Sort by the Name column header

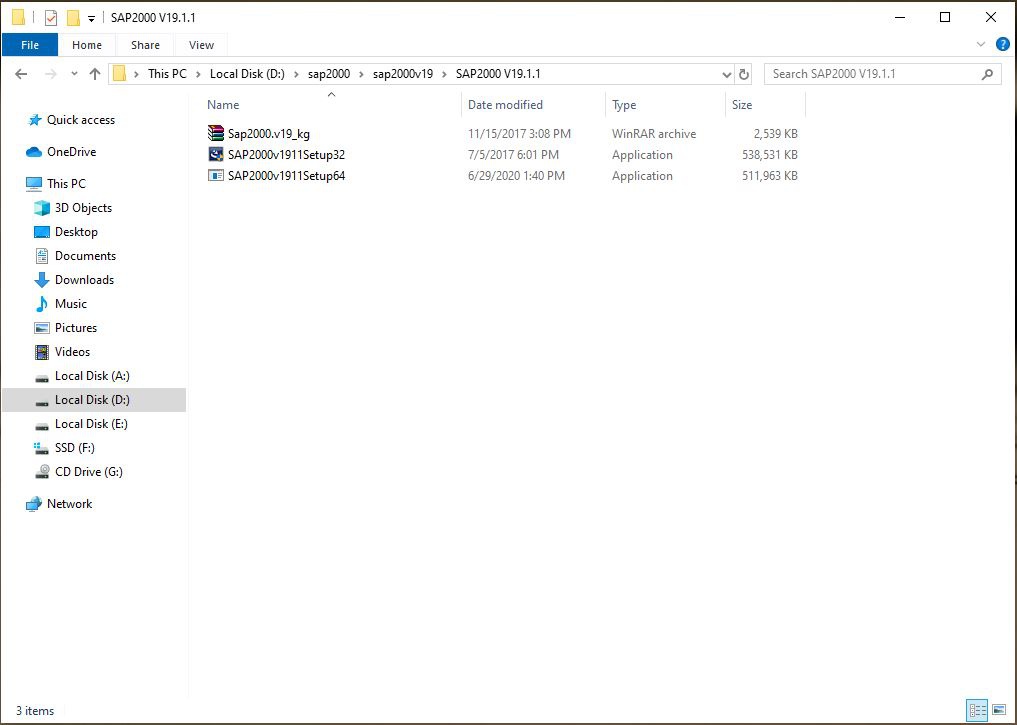point(223,104)
